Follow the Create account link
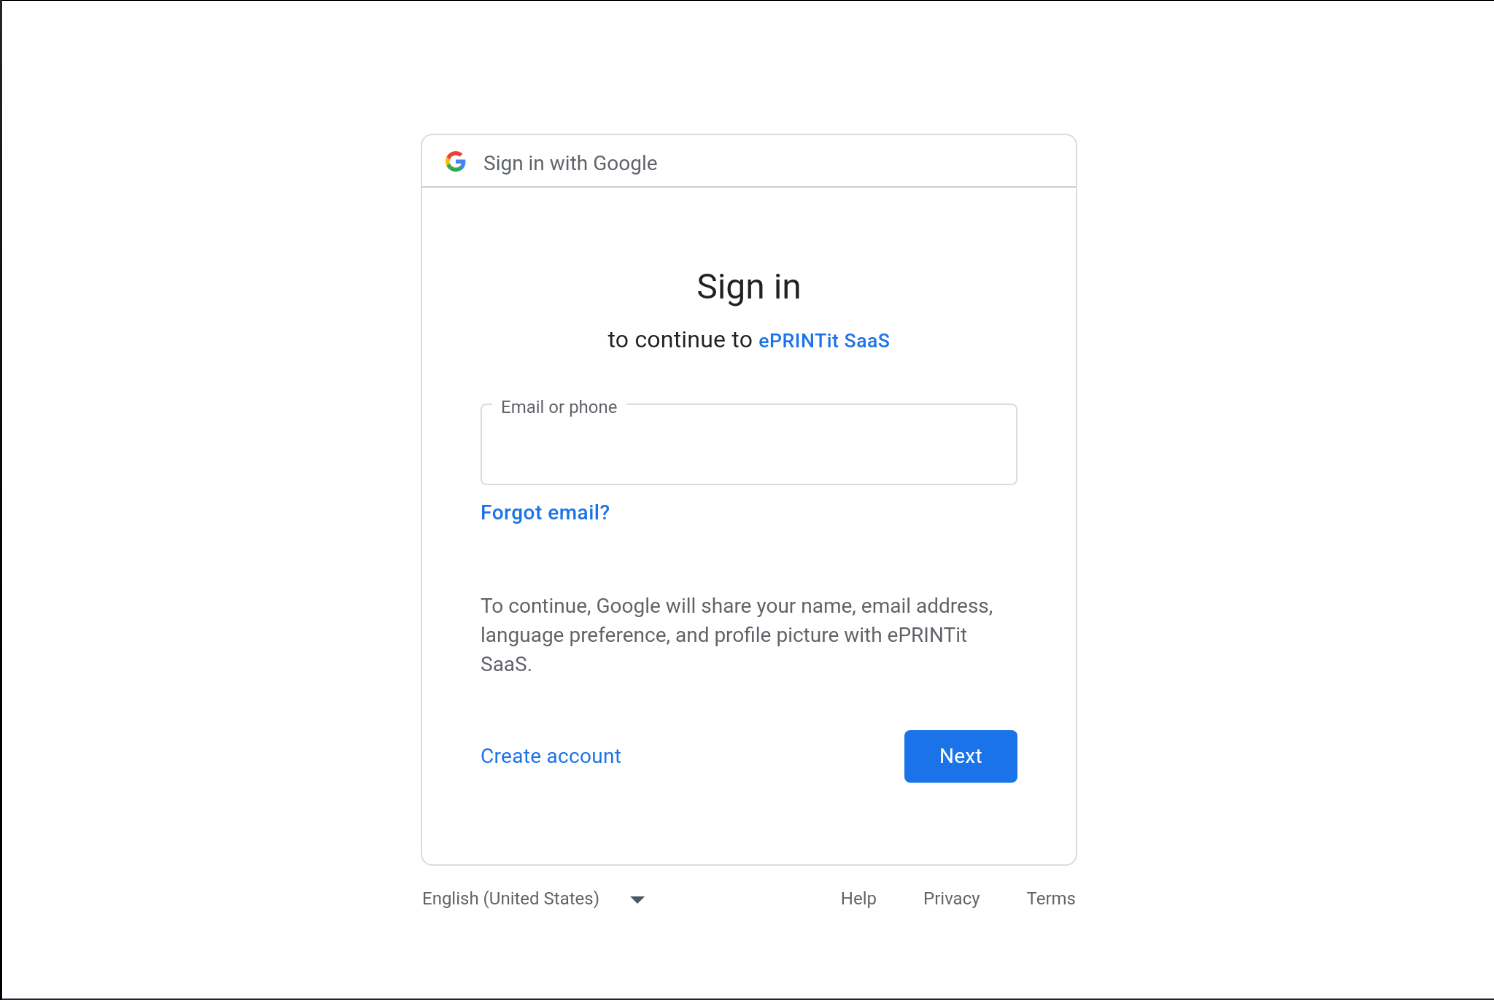 [x=551, y=757]
